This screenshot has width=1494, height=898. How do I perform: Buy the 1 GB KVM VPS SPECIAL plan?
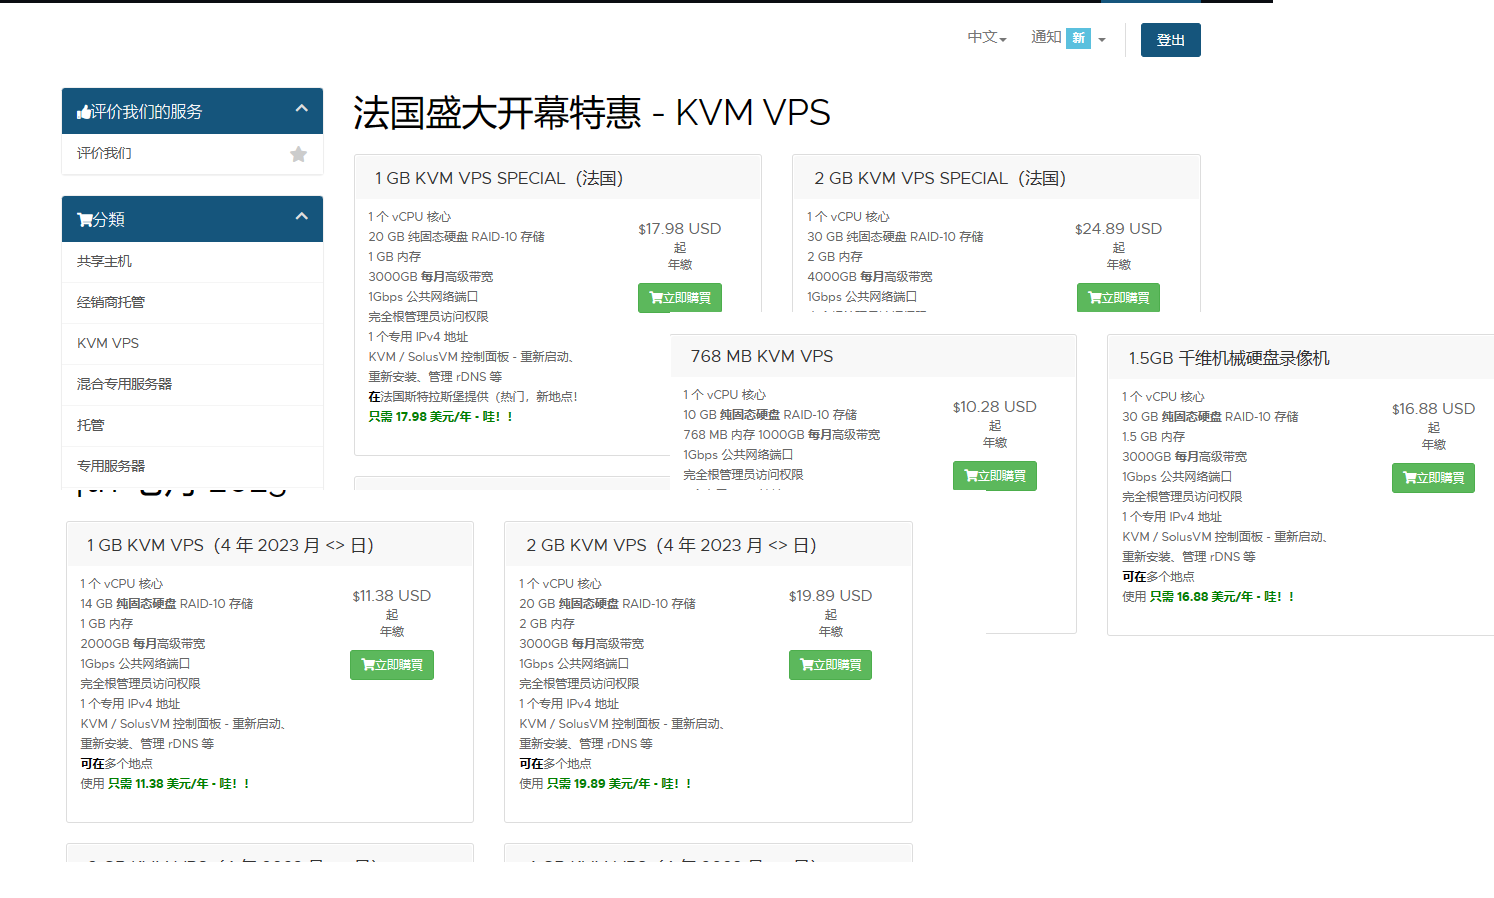tap(679, 298)
